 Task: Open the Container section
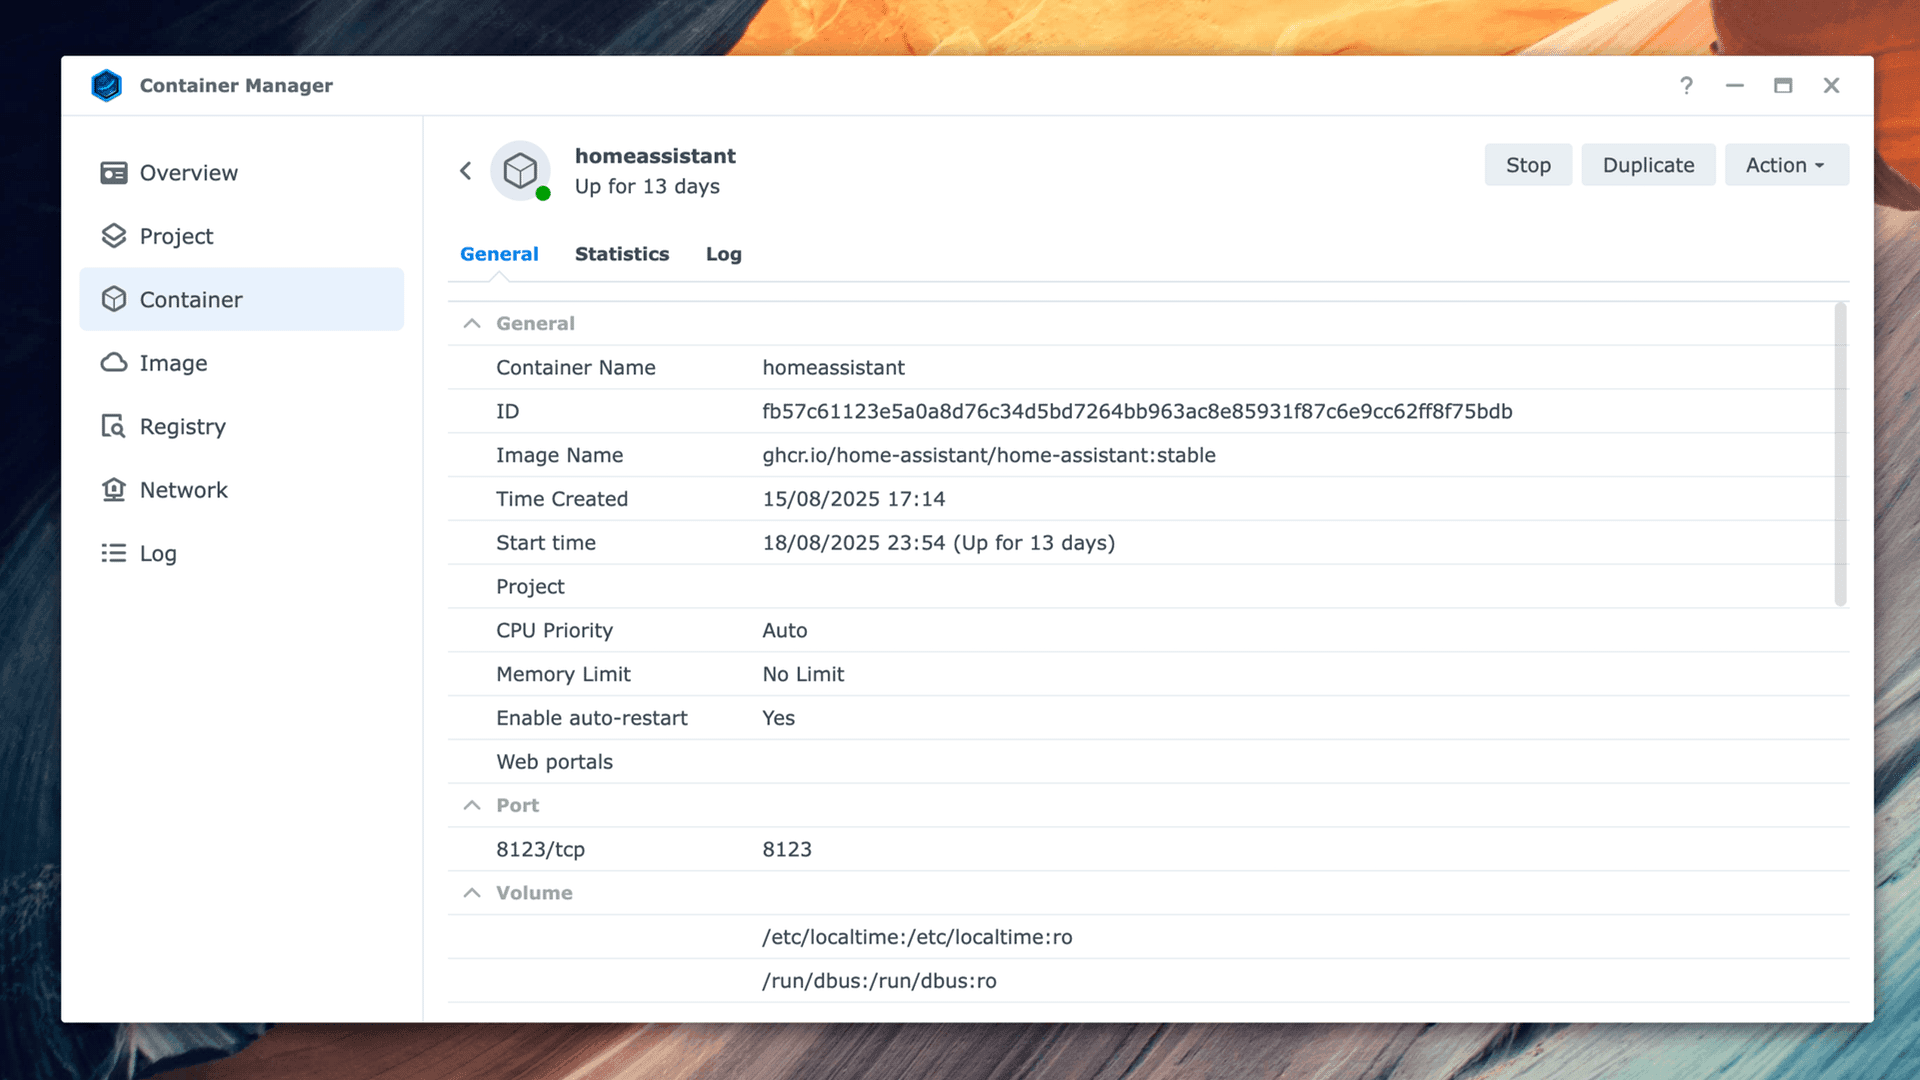click(191, 299)
